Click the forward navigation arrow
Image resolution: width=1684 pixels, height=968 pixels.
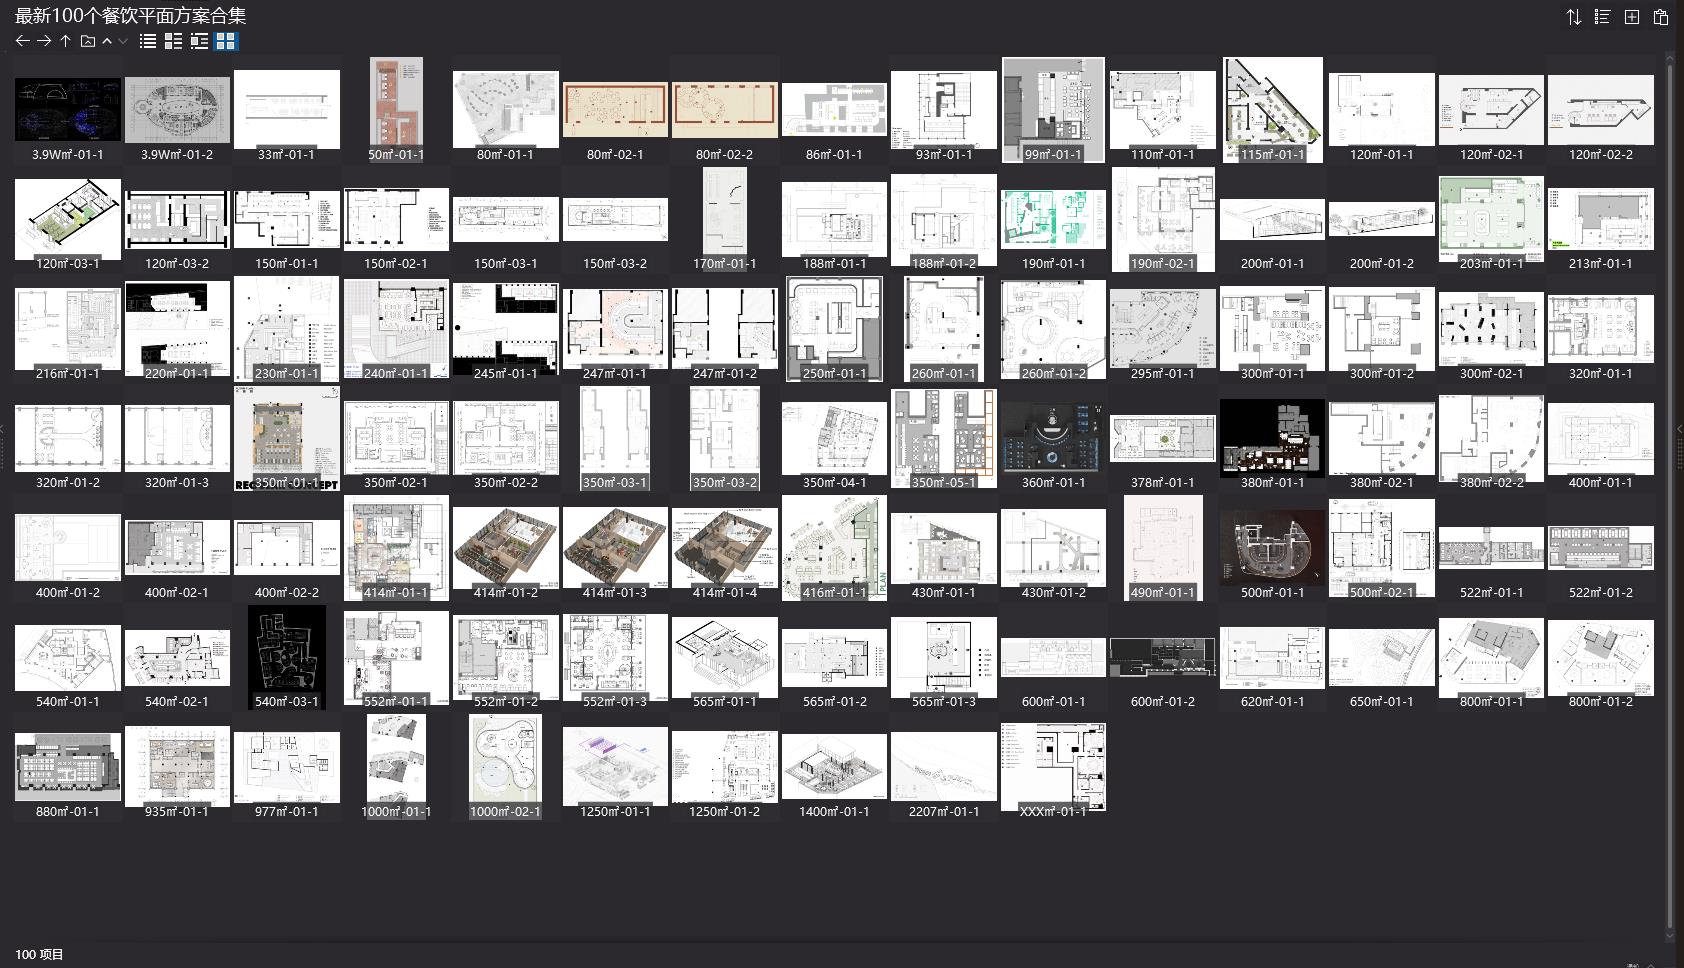44,41
